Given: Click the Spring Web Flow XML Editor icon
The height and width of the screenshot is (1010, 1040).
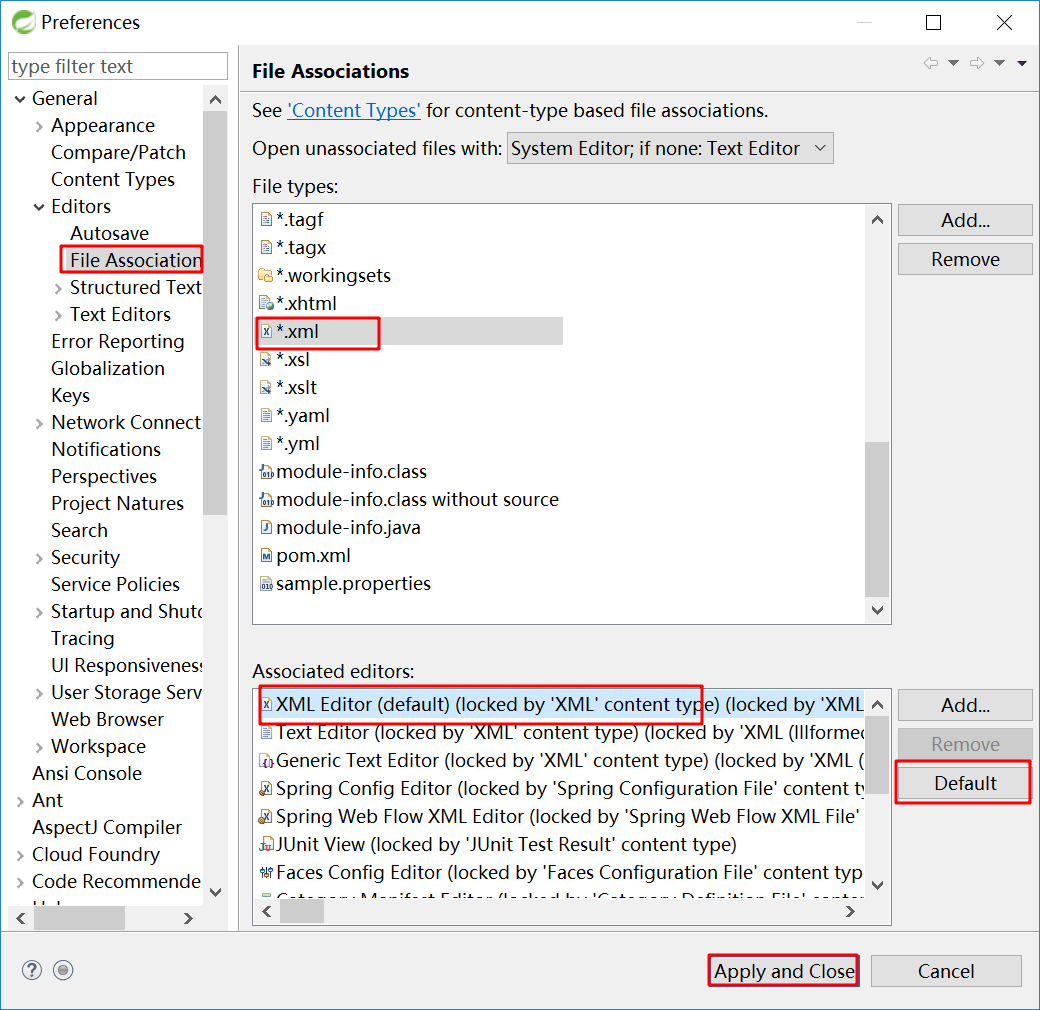Looking at the screenshot, I should click(266, 816).
